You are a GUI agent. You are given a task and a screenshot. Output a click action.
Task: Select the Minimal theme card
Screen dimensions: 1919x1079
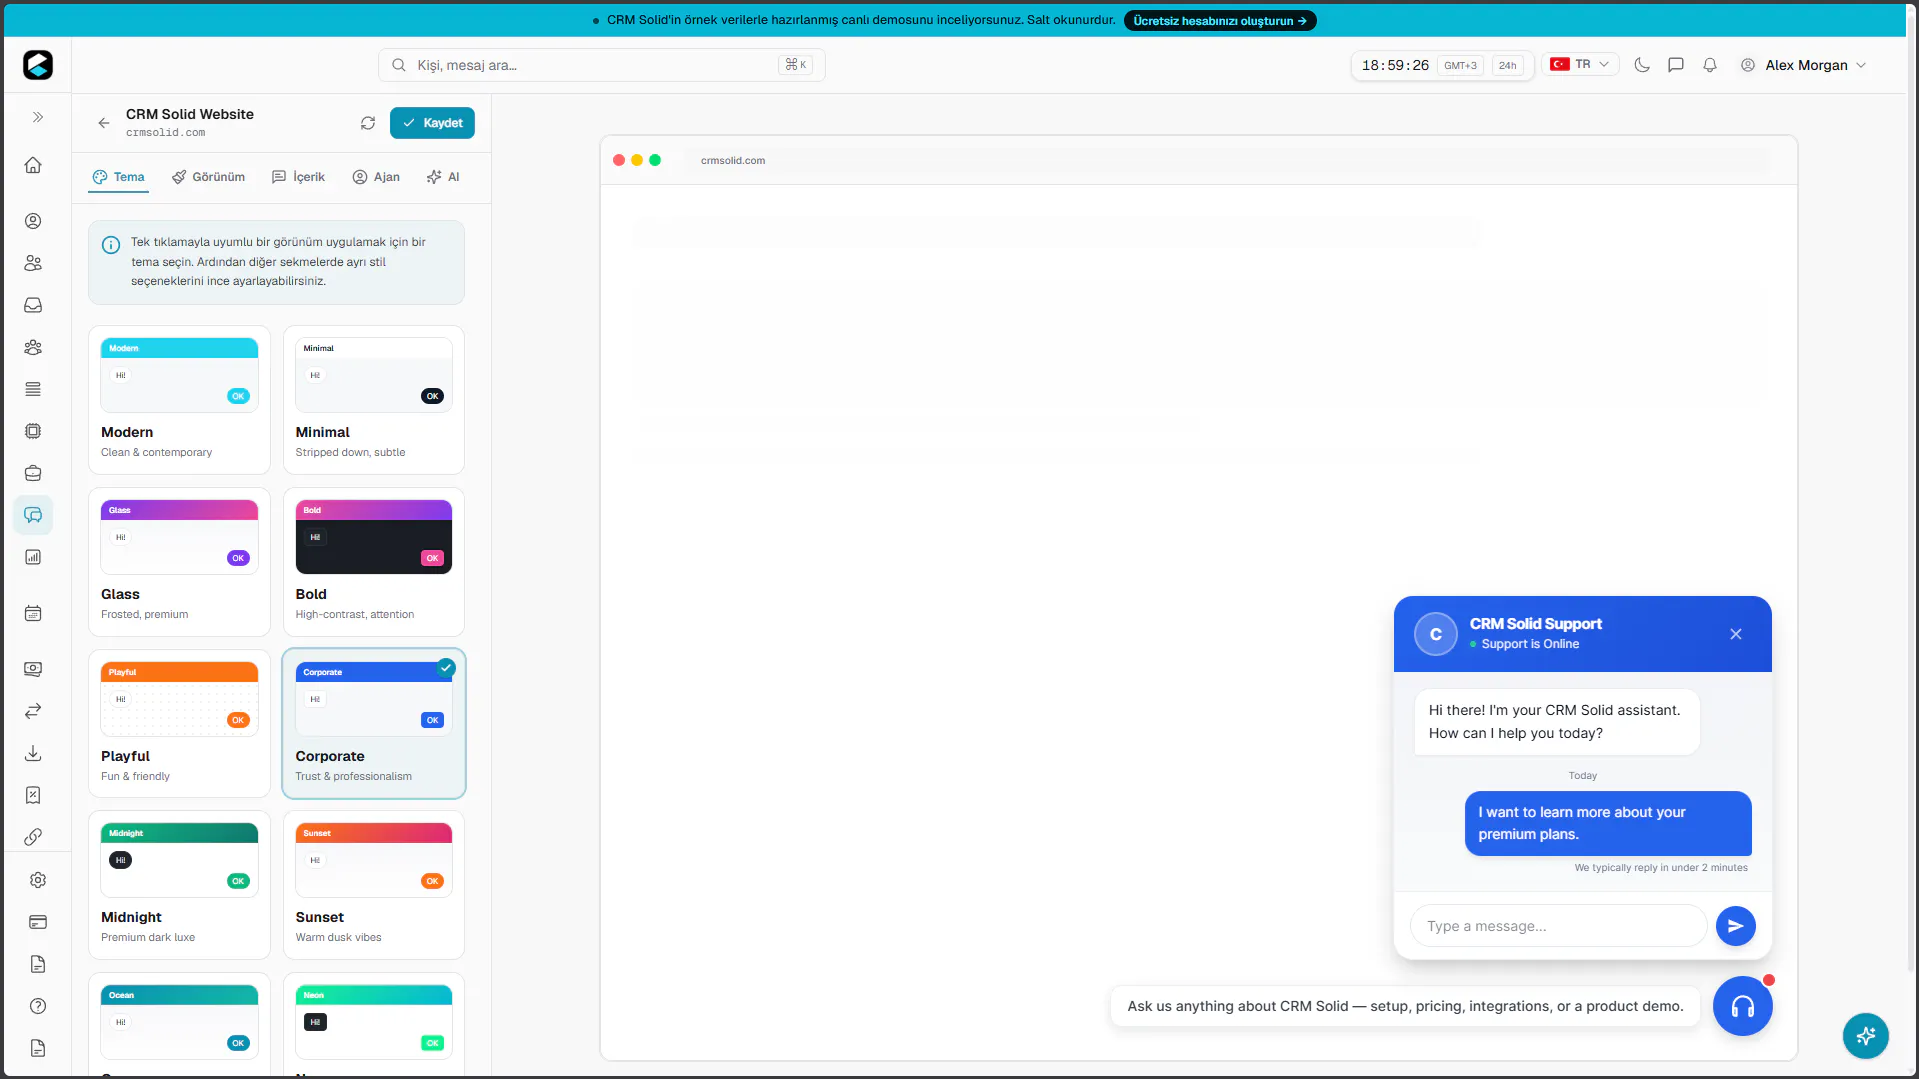374,400
